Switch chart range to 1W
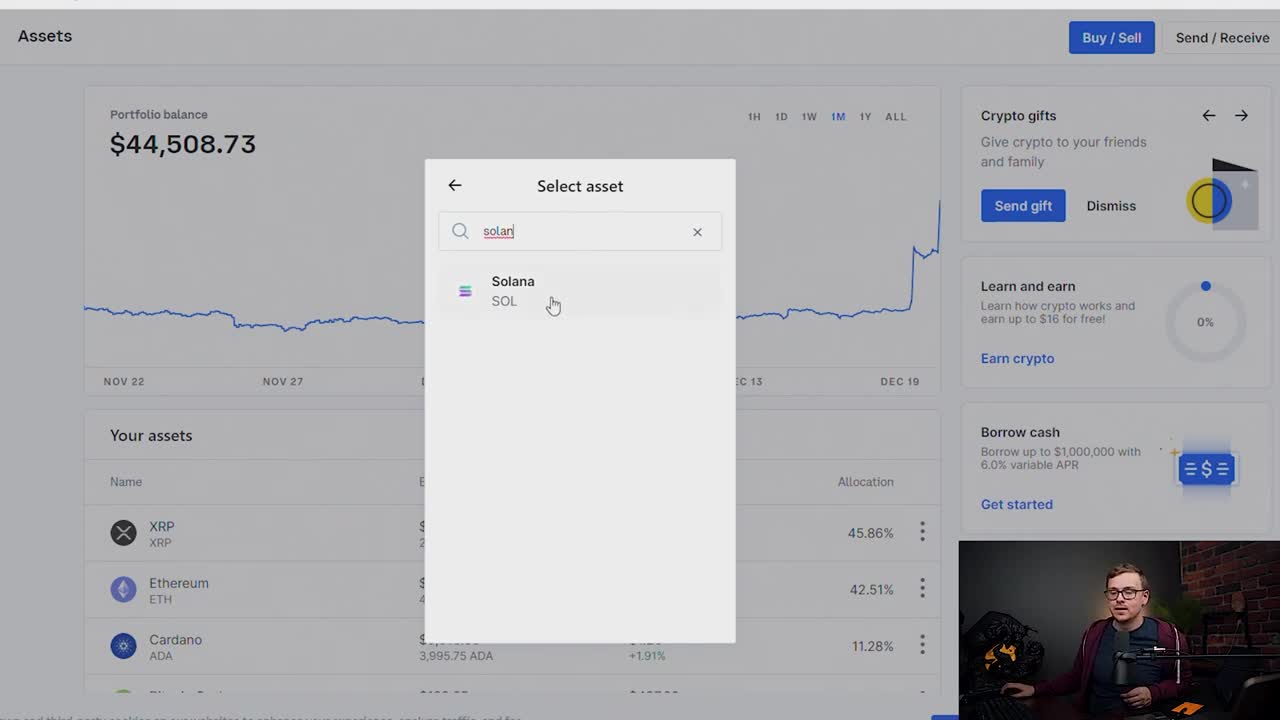The image size is (1280, 720). 809,117
